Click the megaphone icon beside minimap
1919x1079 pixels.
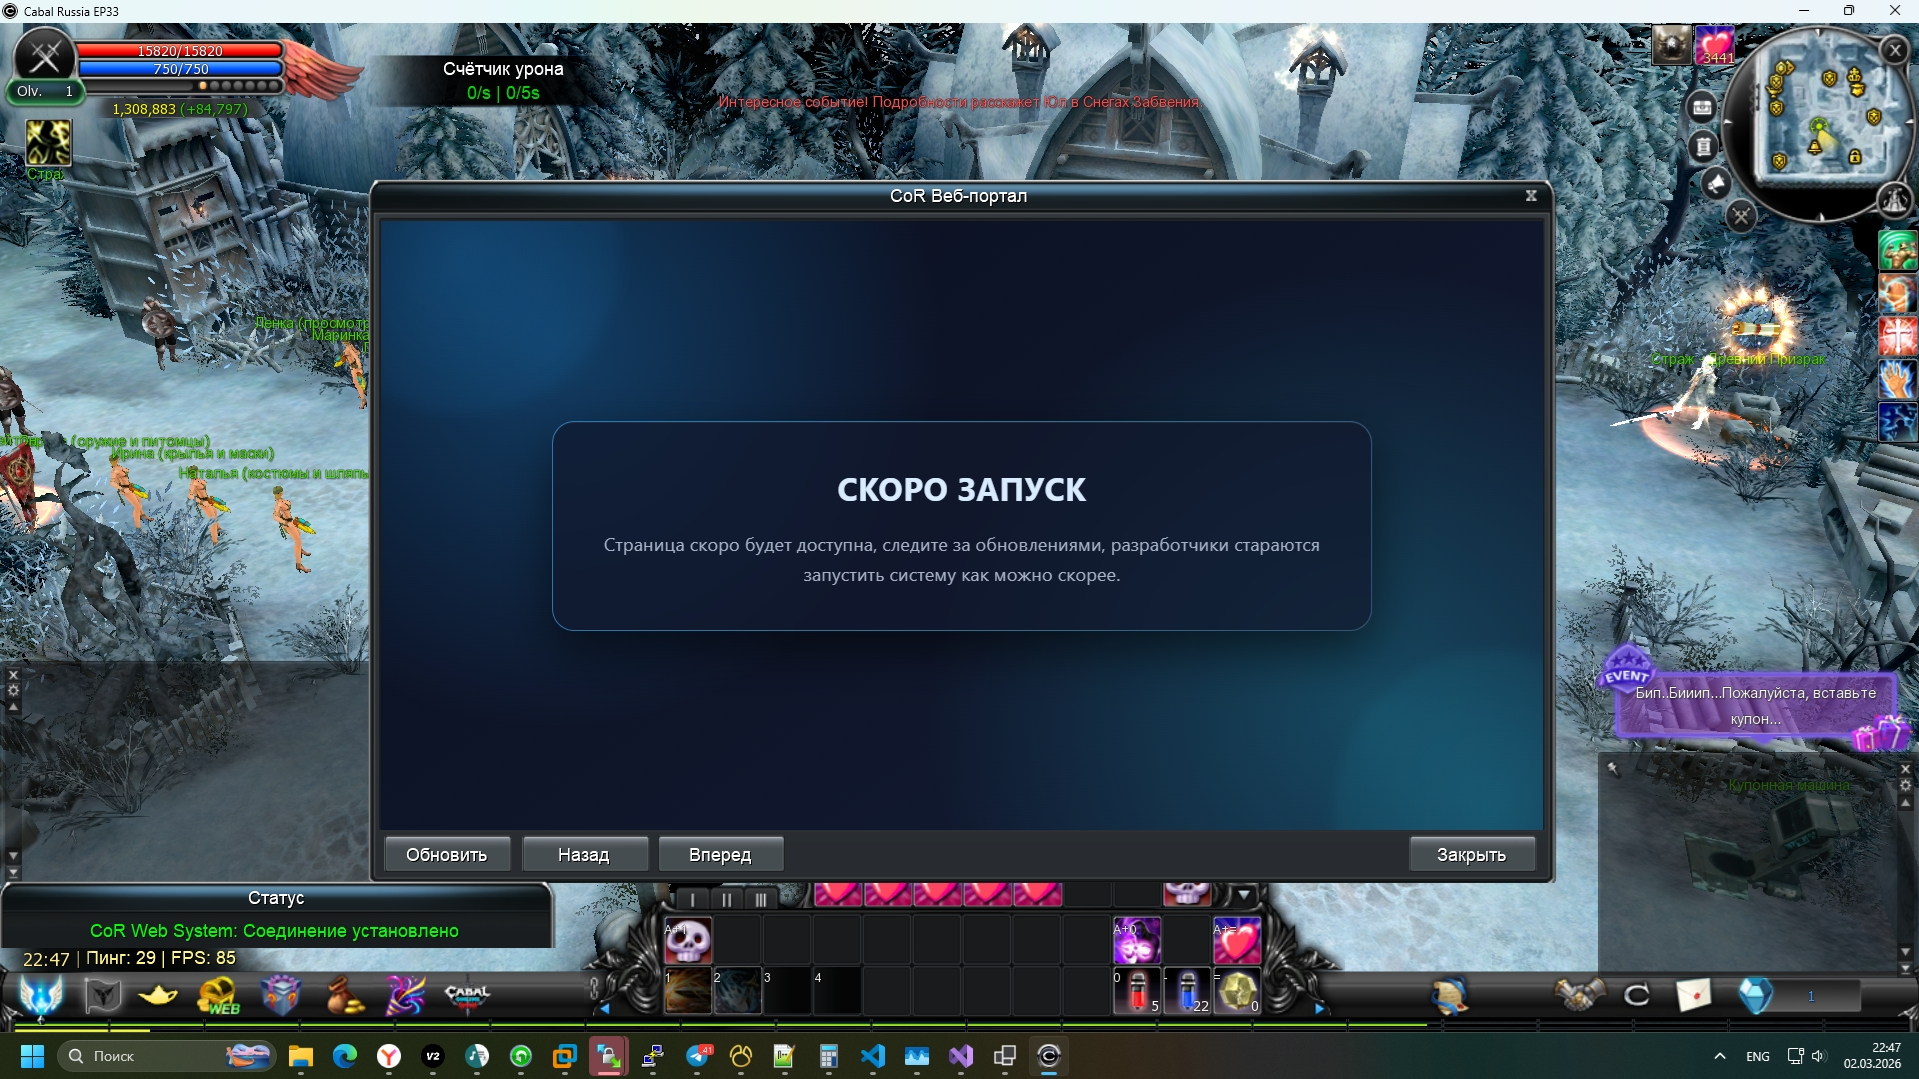tap(1716, 184)
